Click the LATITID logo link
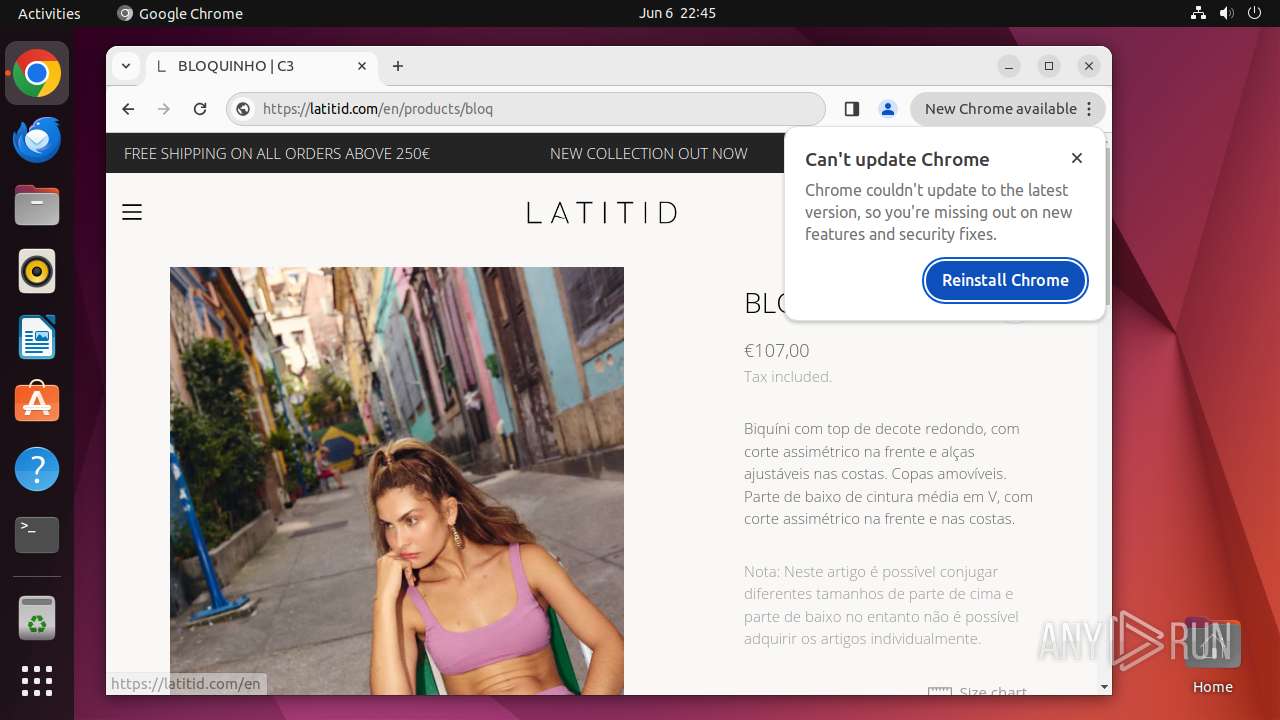Viewport: 1280px width, 720px height. click(x=602, y=212)
